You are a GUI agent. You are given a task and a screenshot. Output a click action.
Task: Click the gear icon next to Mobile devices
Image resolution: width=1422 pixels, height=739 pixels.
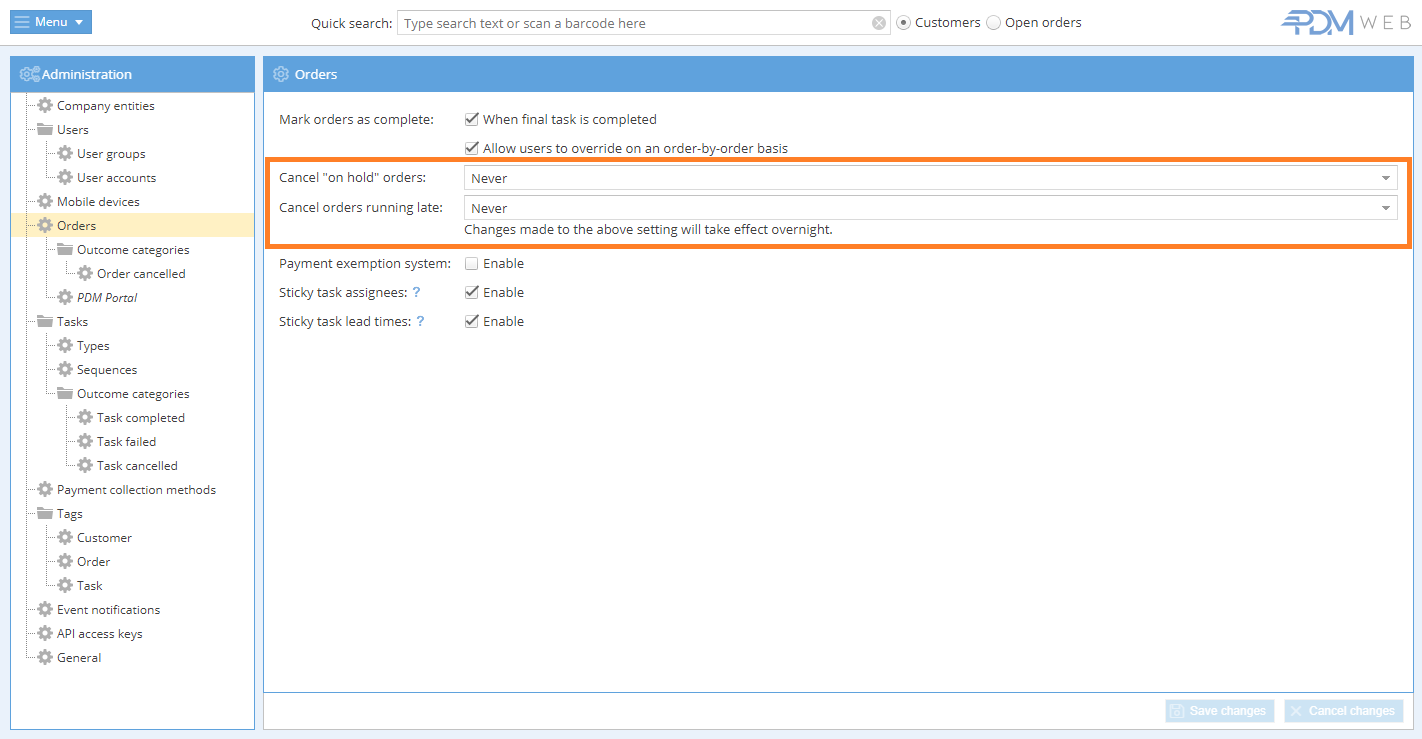(45, 202)
